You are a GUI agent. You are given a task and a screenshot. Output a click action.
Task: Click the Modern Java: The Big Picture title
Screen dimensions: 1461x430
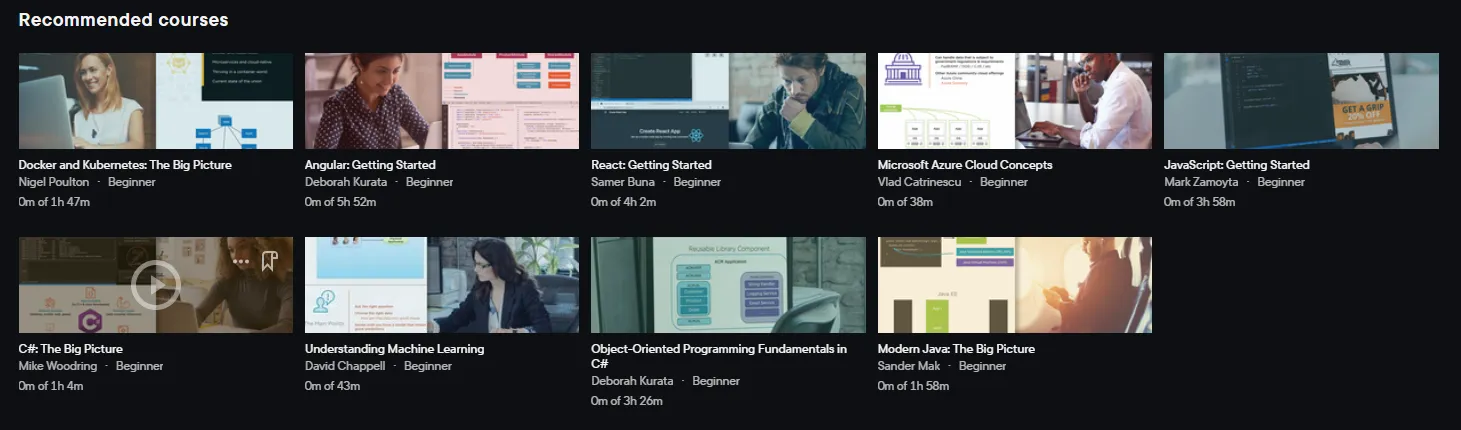(956, 349)
